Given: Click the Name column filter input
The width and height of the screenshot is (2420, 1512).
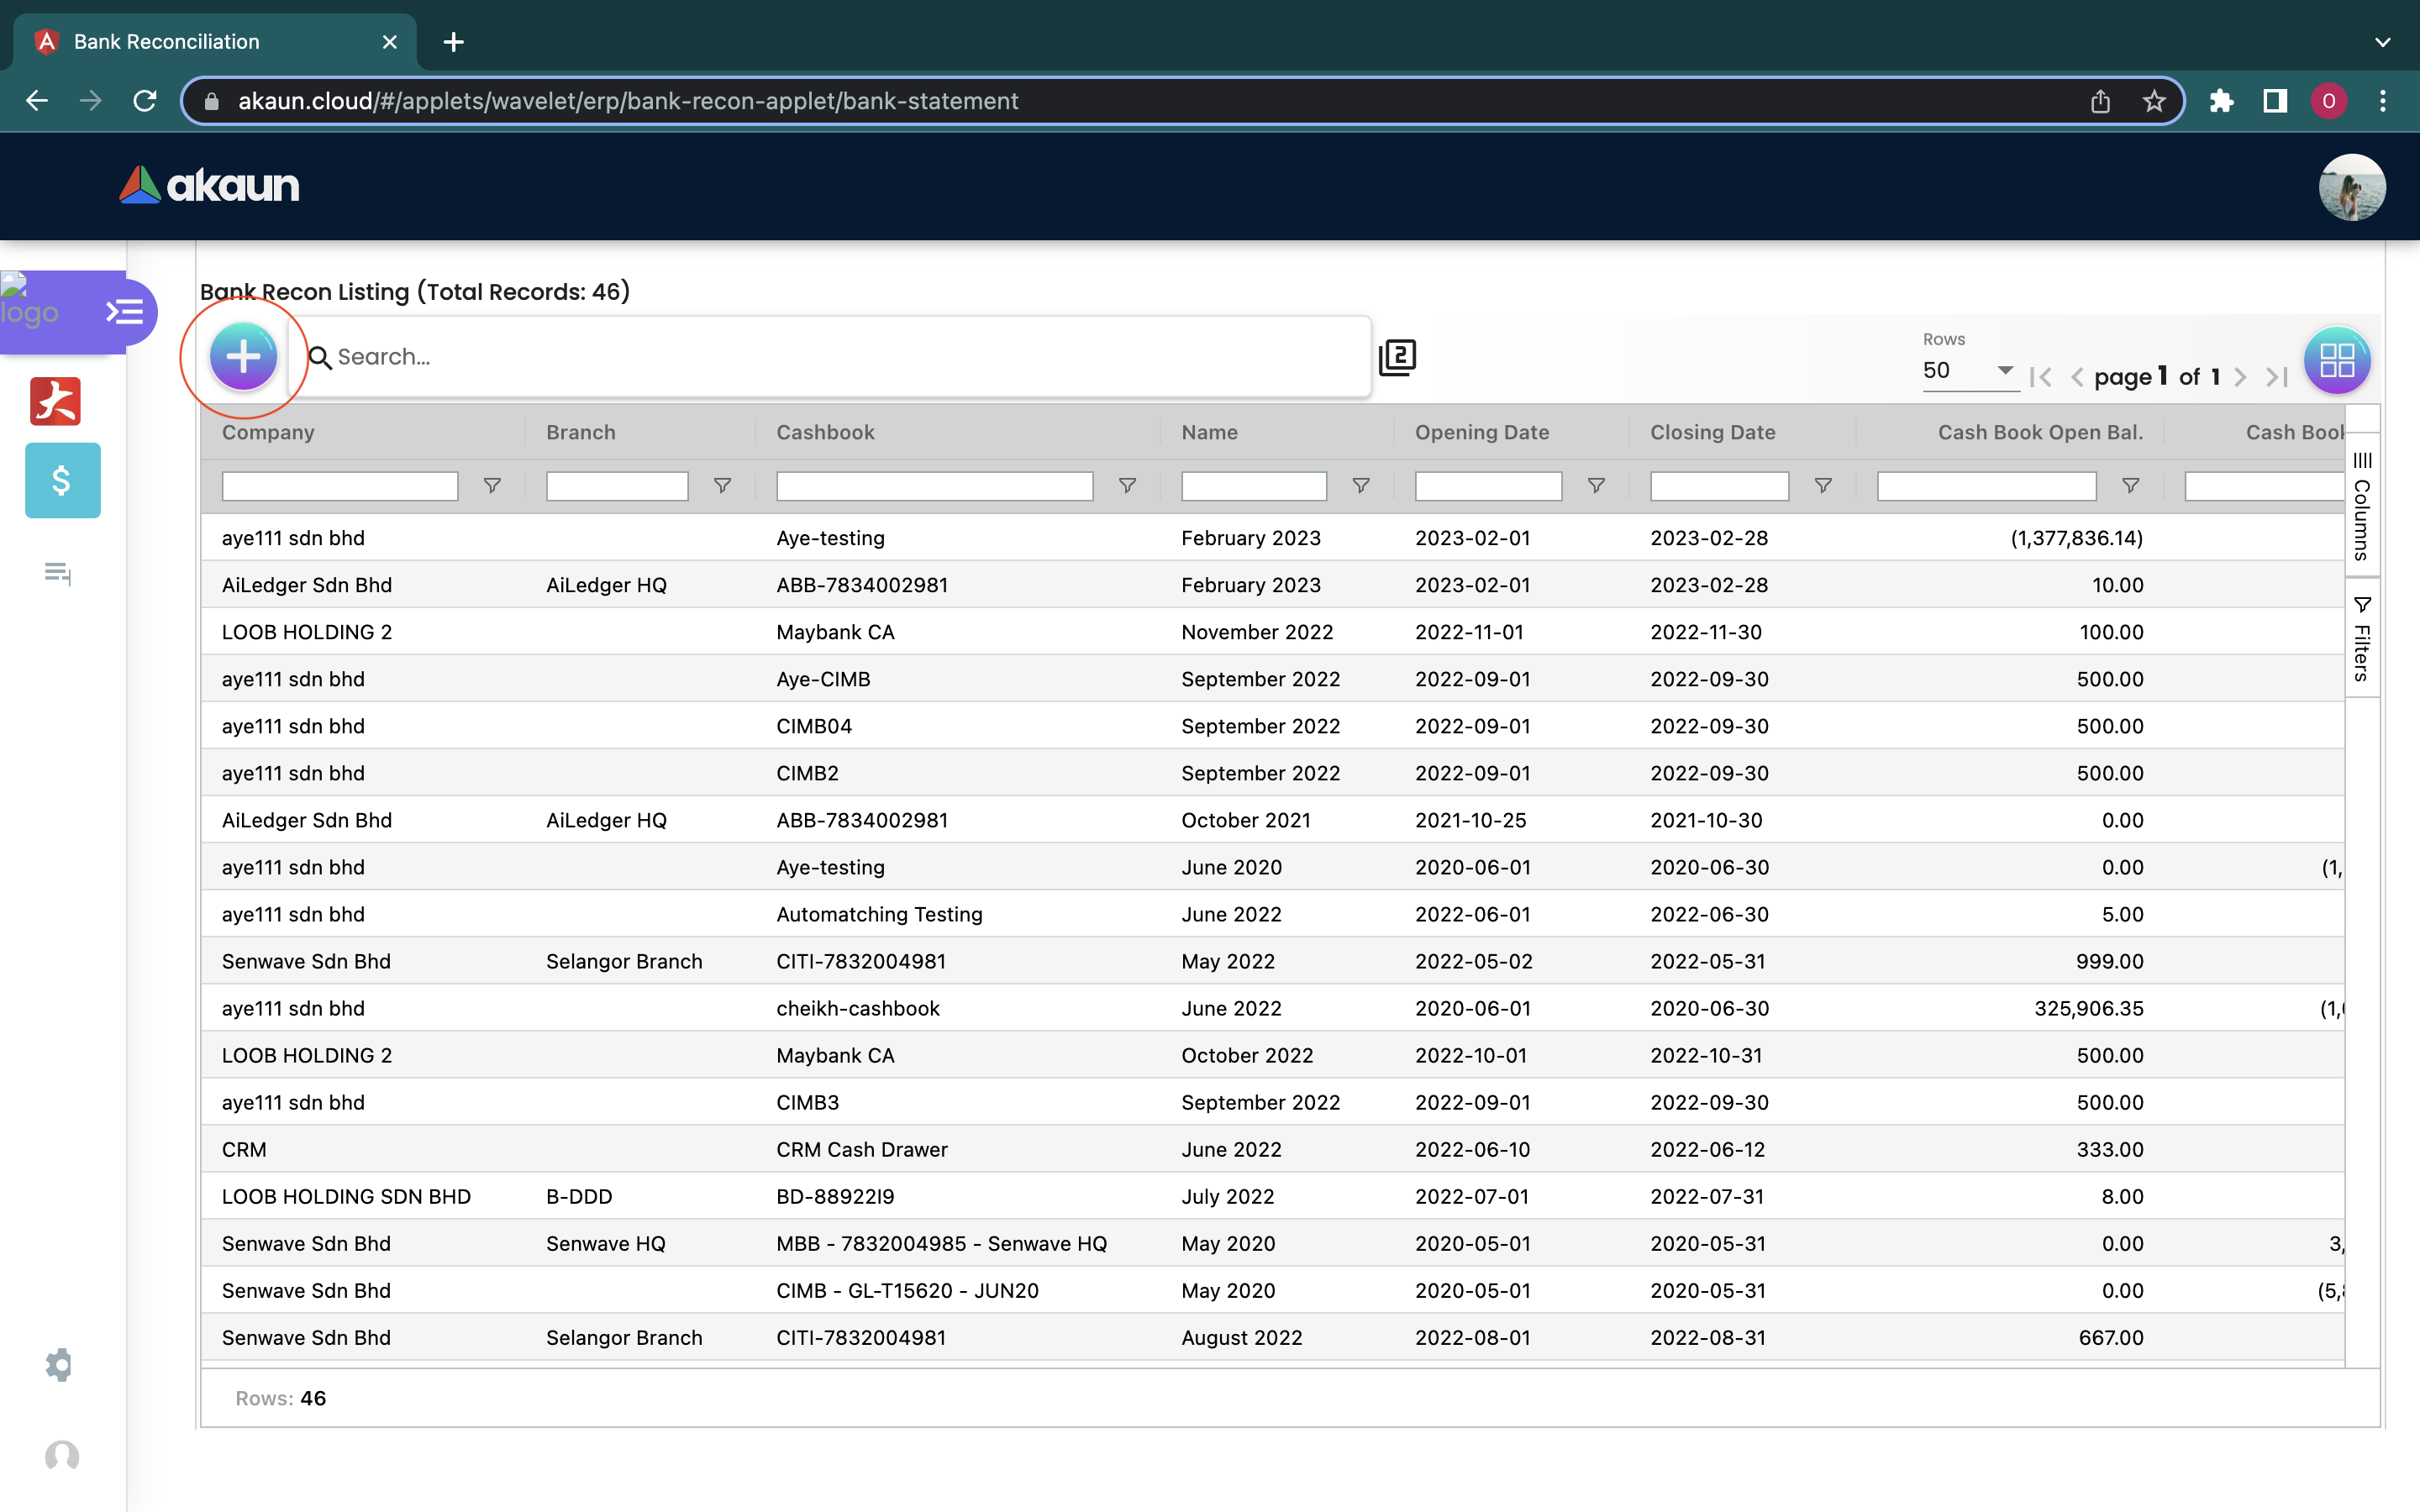Looking at the screenshot, I should click(x=1253, y=486).
